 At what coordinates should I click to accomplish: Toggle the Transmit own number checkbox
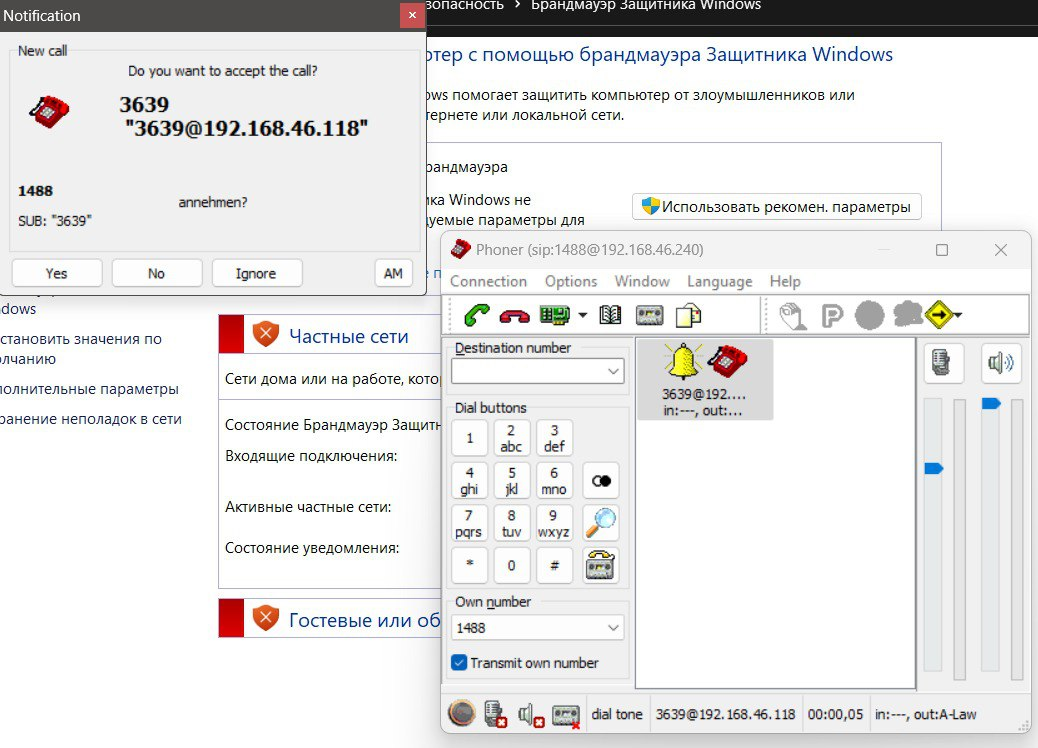(x=459, y=663)
